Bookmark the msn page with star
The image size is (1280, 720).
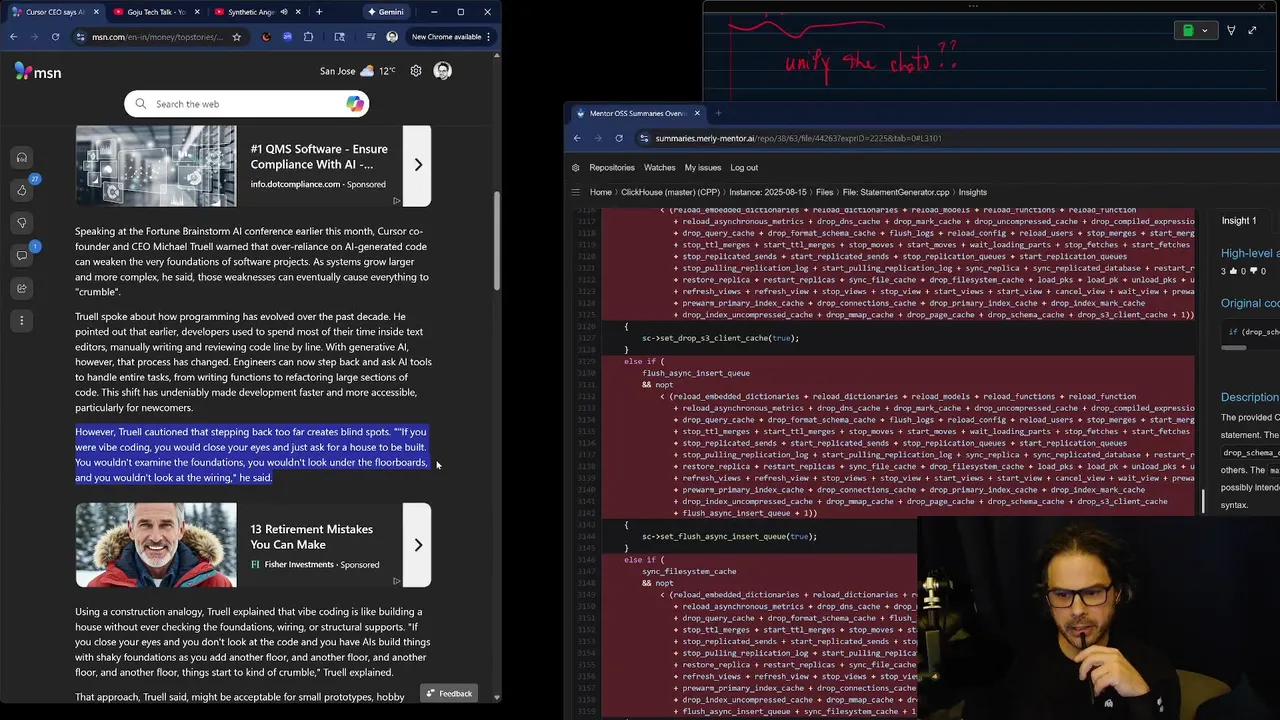pyautogui.click(x=237, y=37)
